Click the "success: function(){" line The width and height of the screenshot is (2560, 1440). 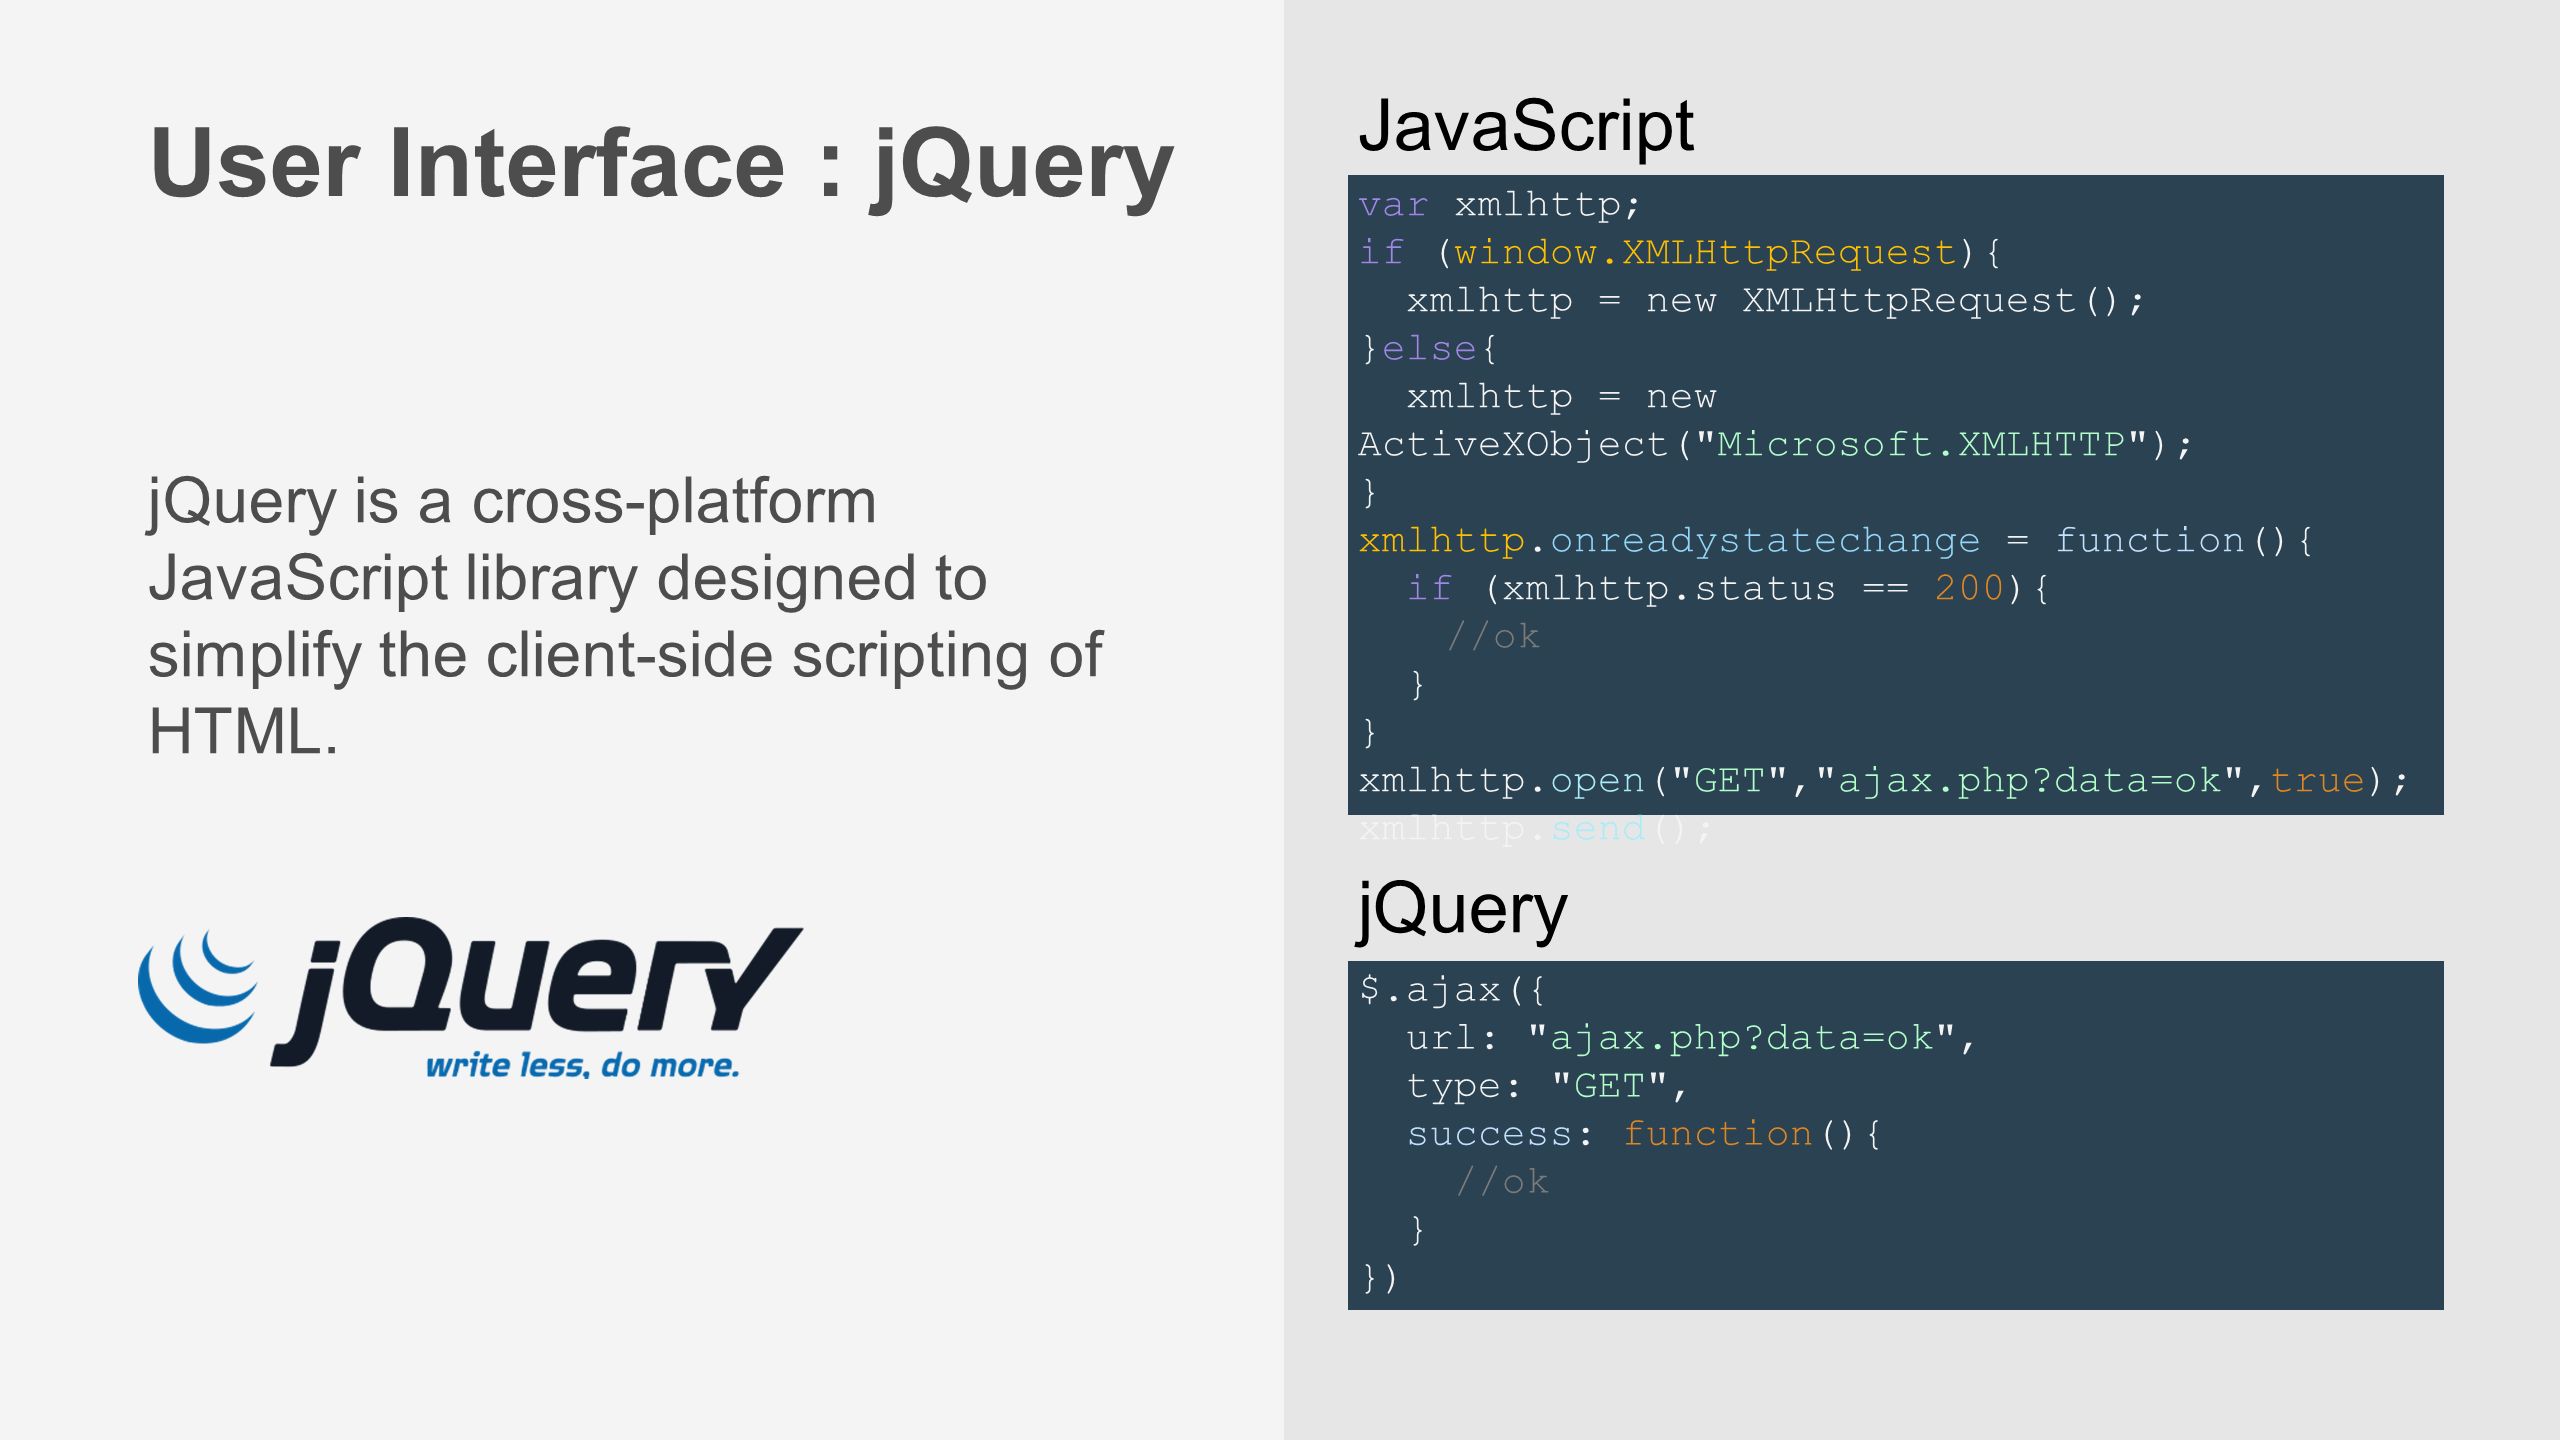click(x=1643, y=1135)
